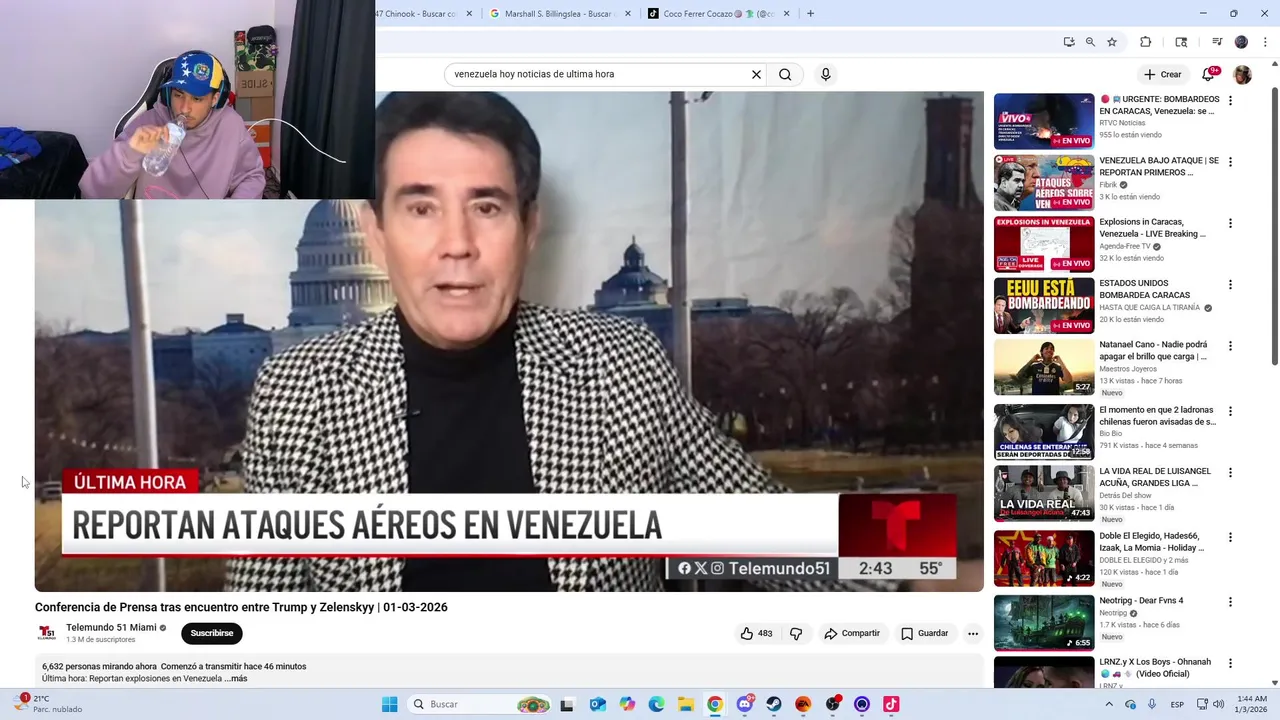
Task: Open Chrome extensions puzzle icon
Action: (x=1146, y=42)
